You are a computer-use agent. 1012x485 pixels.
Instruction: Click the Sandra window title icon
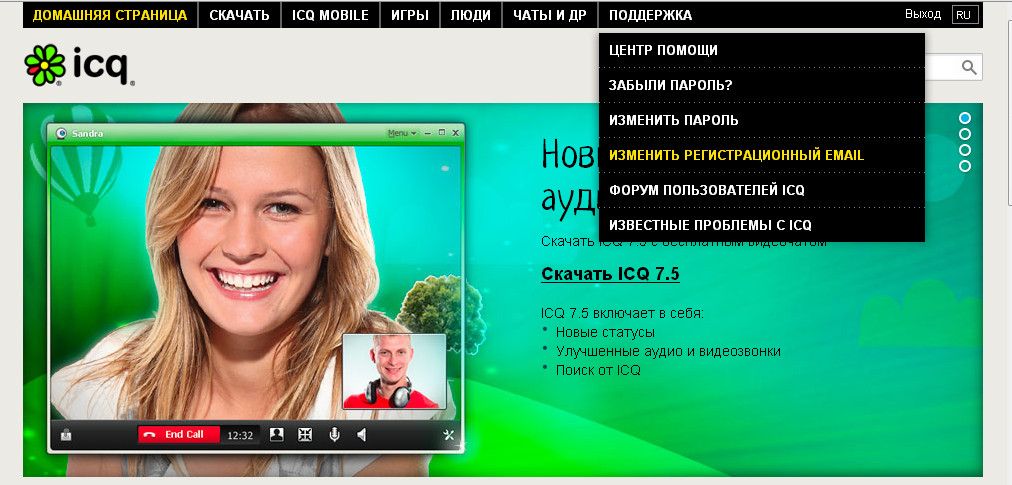pos(61,133)
